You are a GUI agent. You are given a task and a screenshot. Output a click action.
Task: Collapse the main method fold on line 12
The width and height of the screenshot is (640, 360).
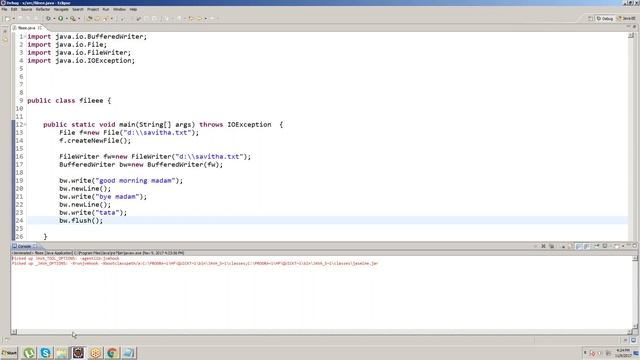click(25, 124)
